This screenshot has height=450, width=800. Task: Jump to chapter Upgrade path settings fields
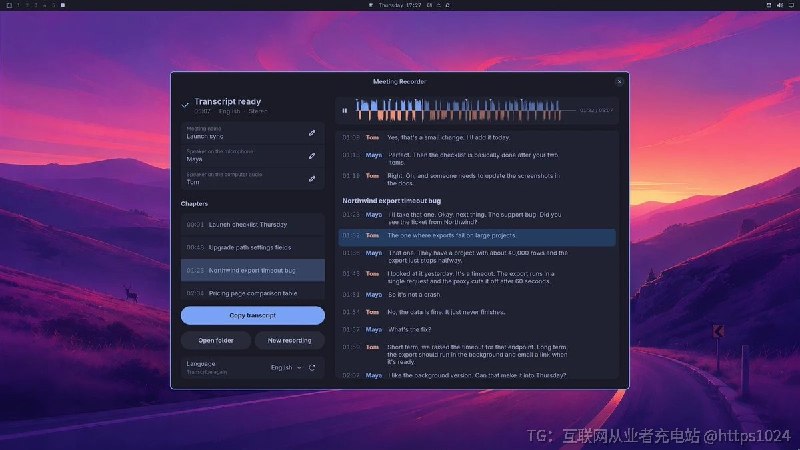click(253, 247)
